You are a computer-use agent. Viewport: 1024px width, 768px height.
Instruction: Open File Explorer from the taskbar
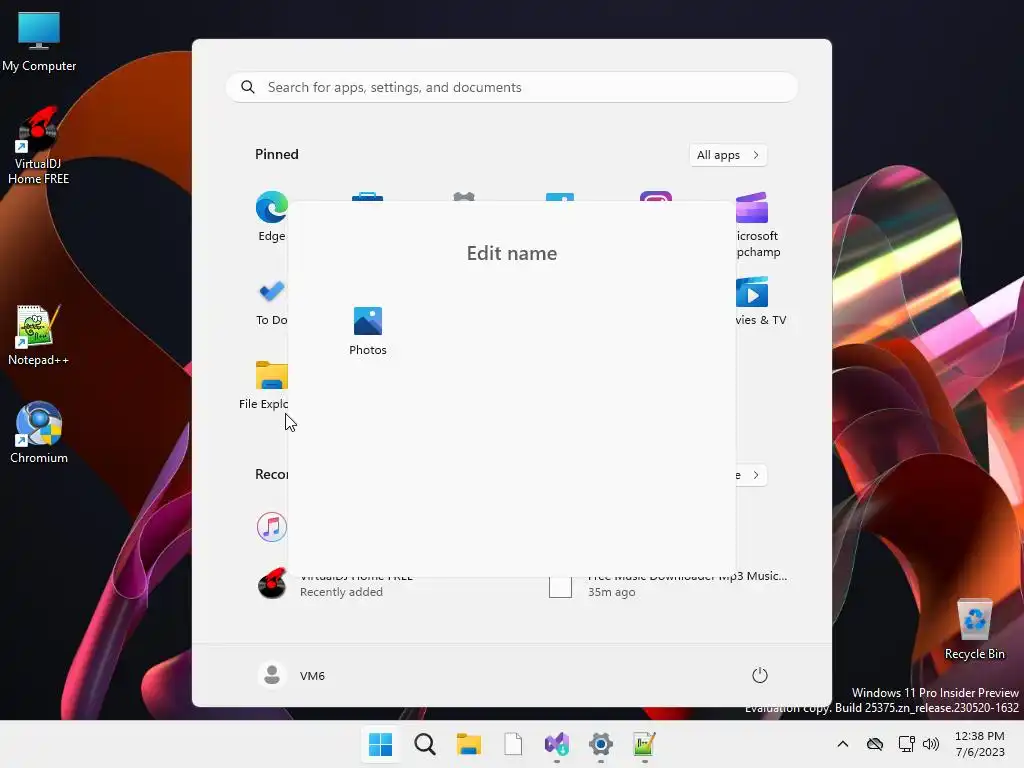point(468,744)
